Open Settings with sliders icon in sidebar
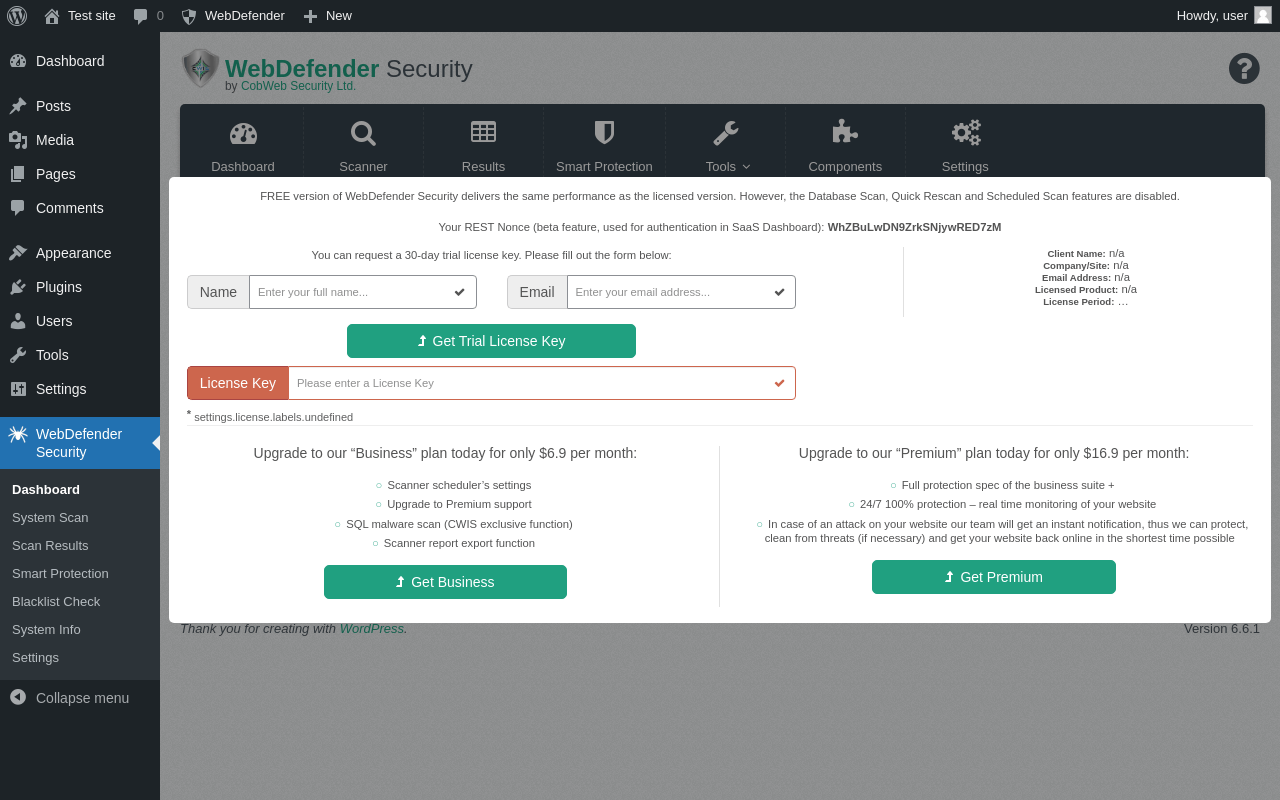 click(x=80, y=389)
